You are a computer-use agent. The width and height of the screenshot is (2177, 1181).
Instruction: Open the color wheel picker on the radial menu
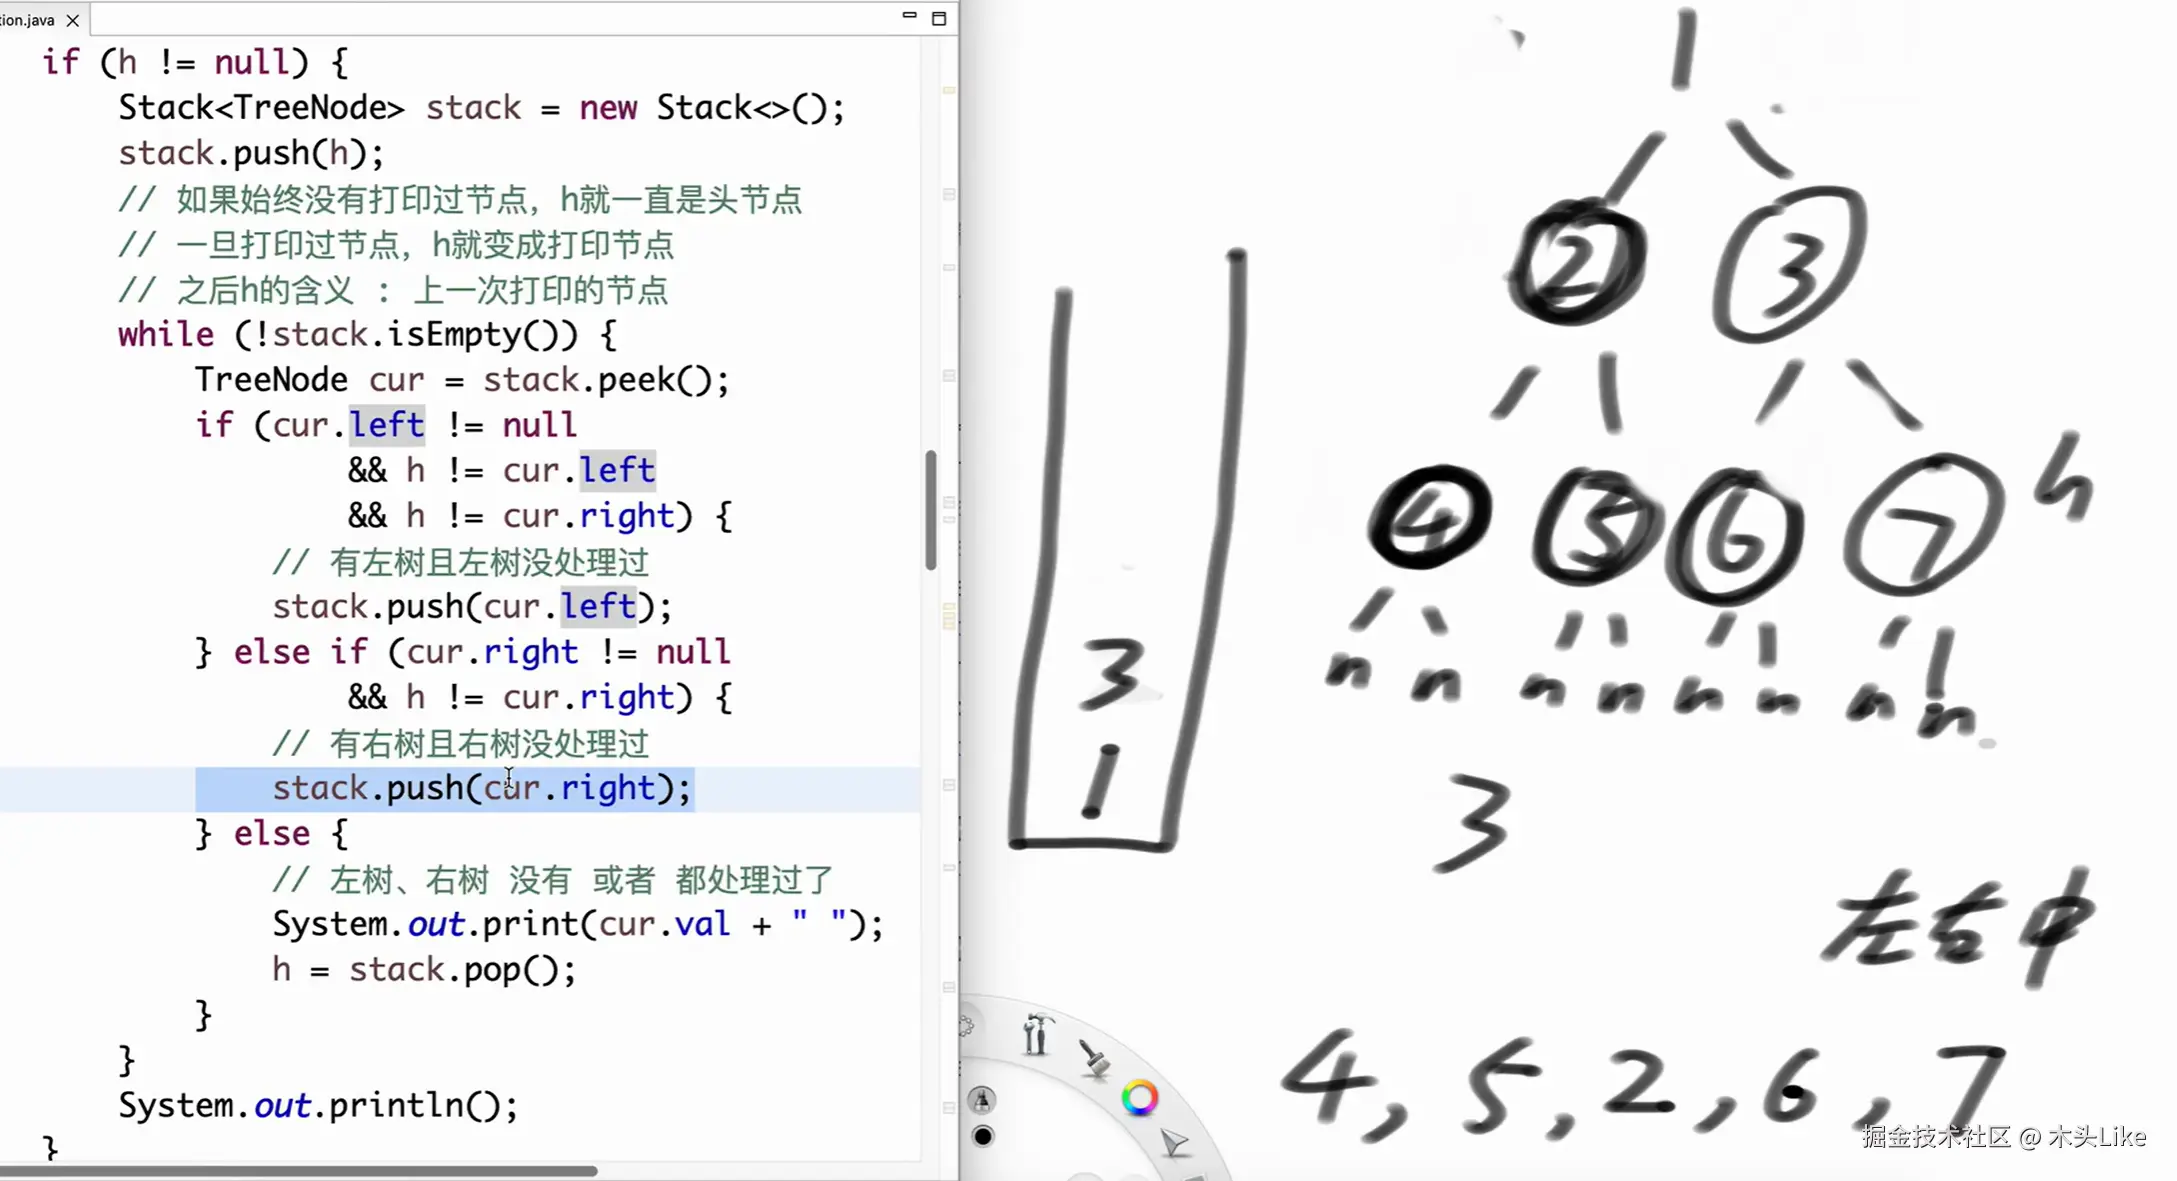tap(1141, 1097)
